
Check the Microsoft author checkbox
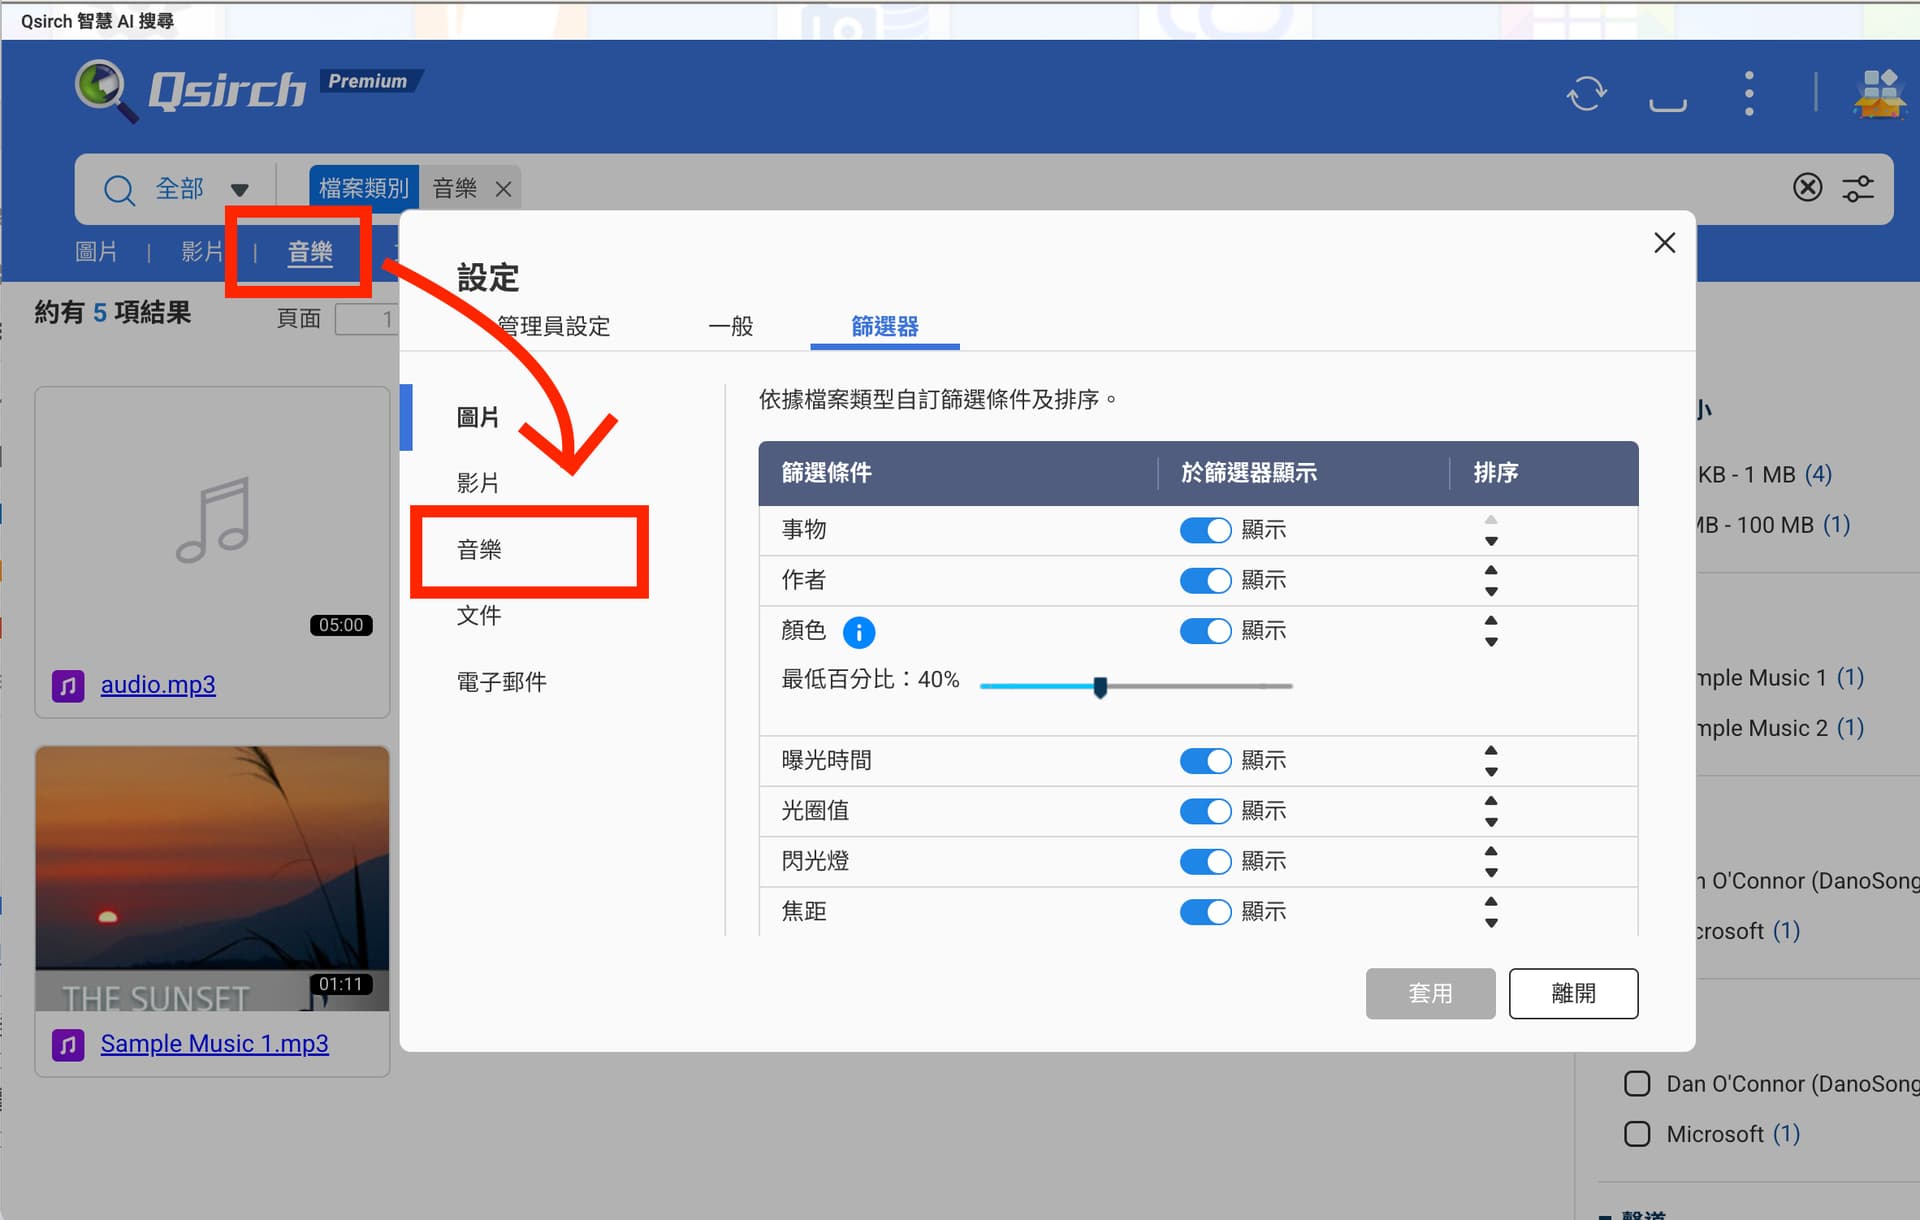click(x=1637, y=1134)
